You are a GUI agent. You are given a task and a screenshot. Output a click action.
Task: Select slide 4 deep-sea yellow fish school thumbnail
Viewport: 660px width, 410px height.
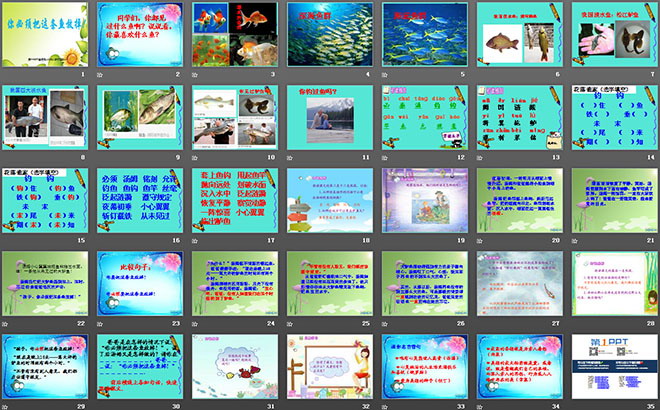330,35
